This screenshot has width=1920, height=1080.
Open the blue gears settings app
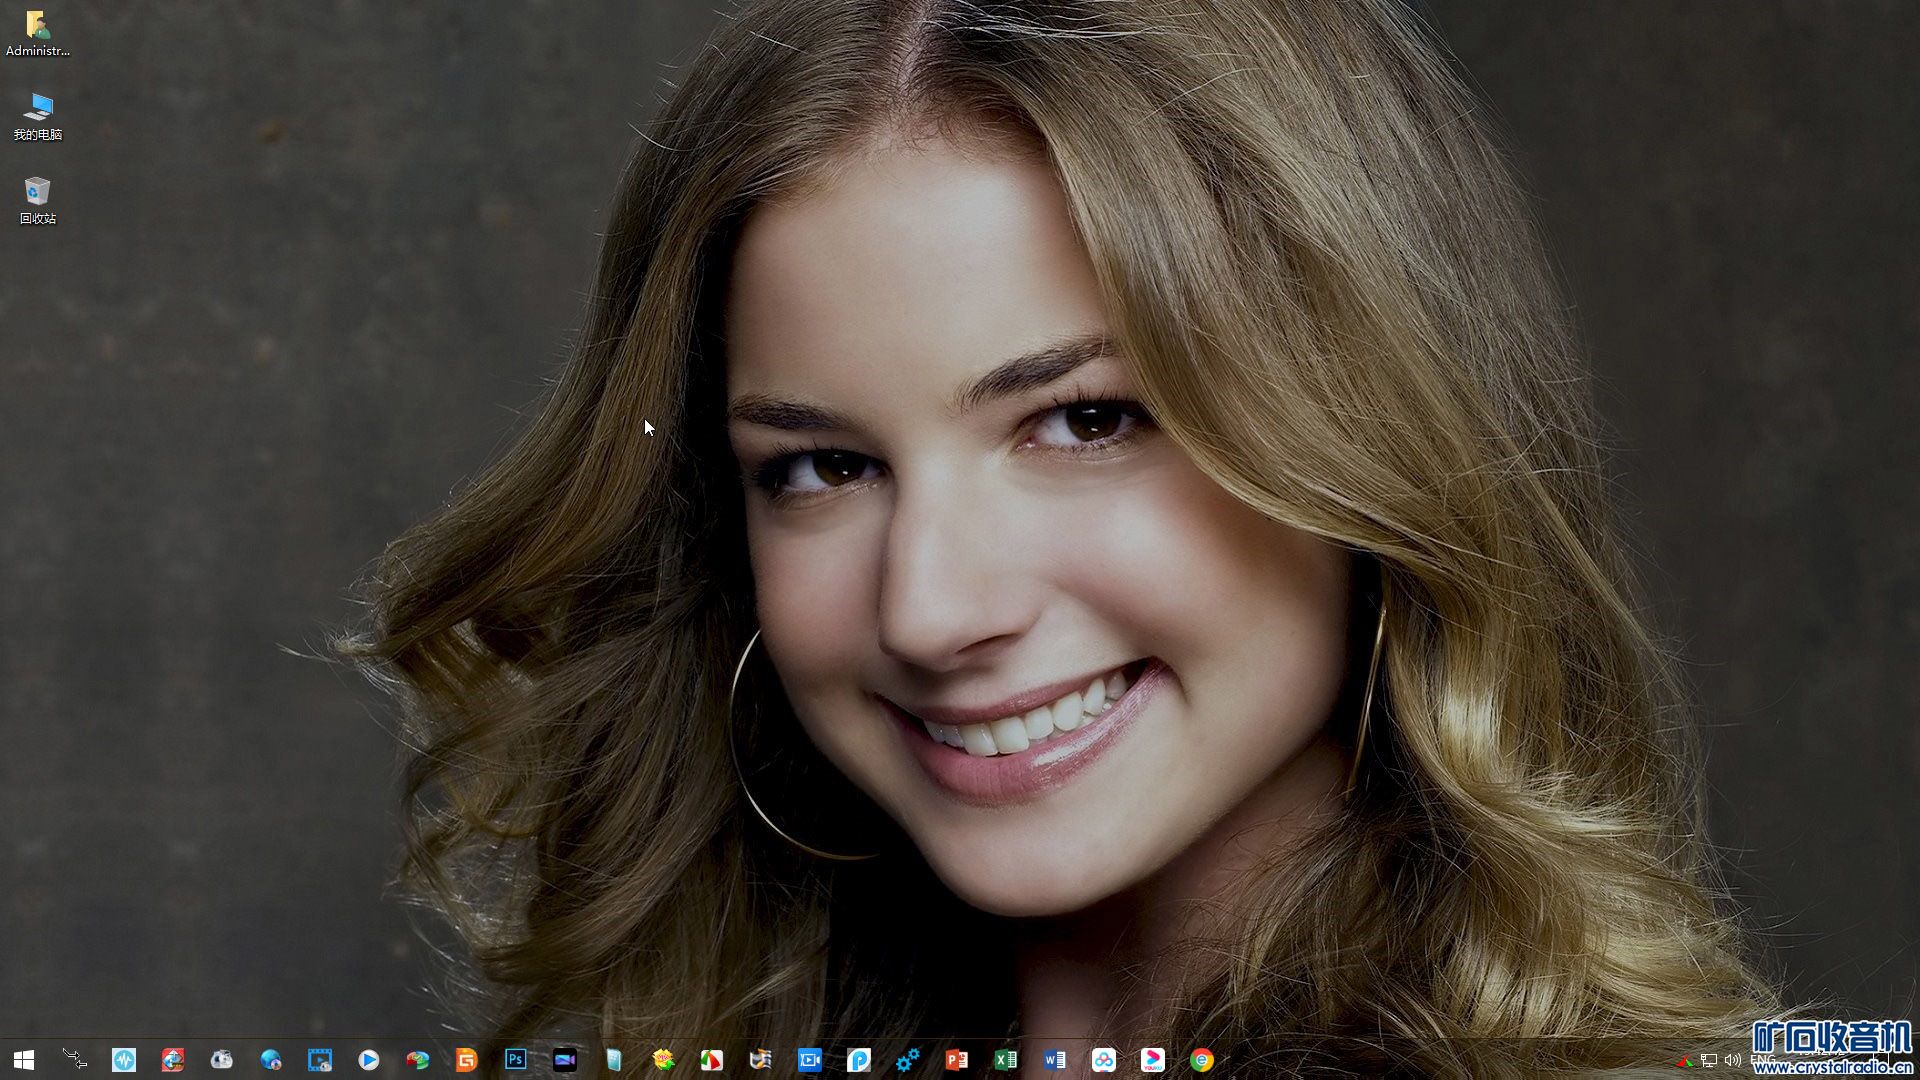point(908,1059)
